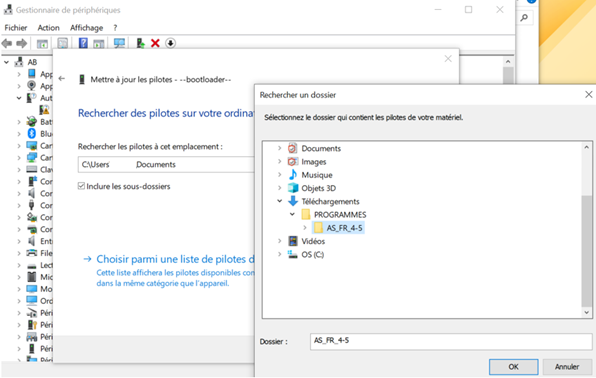This screenshot has width=596, height=378.
Task: Select the Documents folder icon in browse dialog
Action: (x=292, y=148)
